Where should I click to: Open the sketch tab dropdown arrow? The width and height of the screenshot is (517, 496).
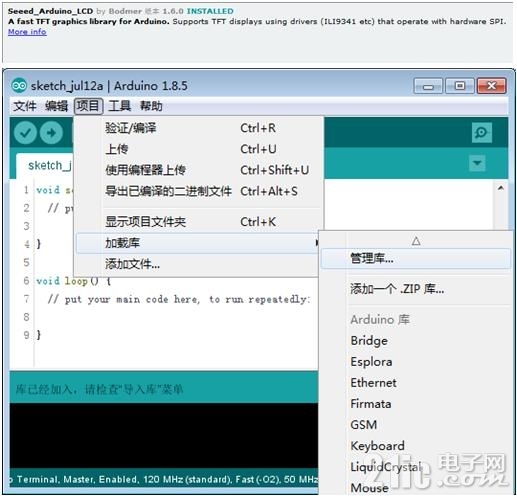[x=477, y=163]
